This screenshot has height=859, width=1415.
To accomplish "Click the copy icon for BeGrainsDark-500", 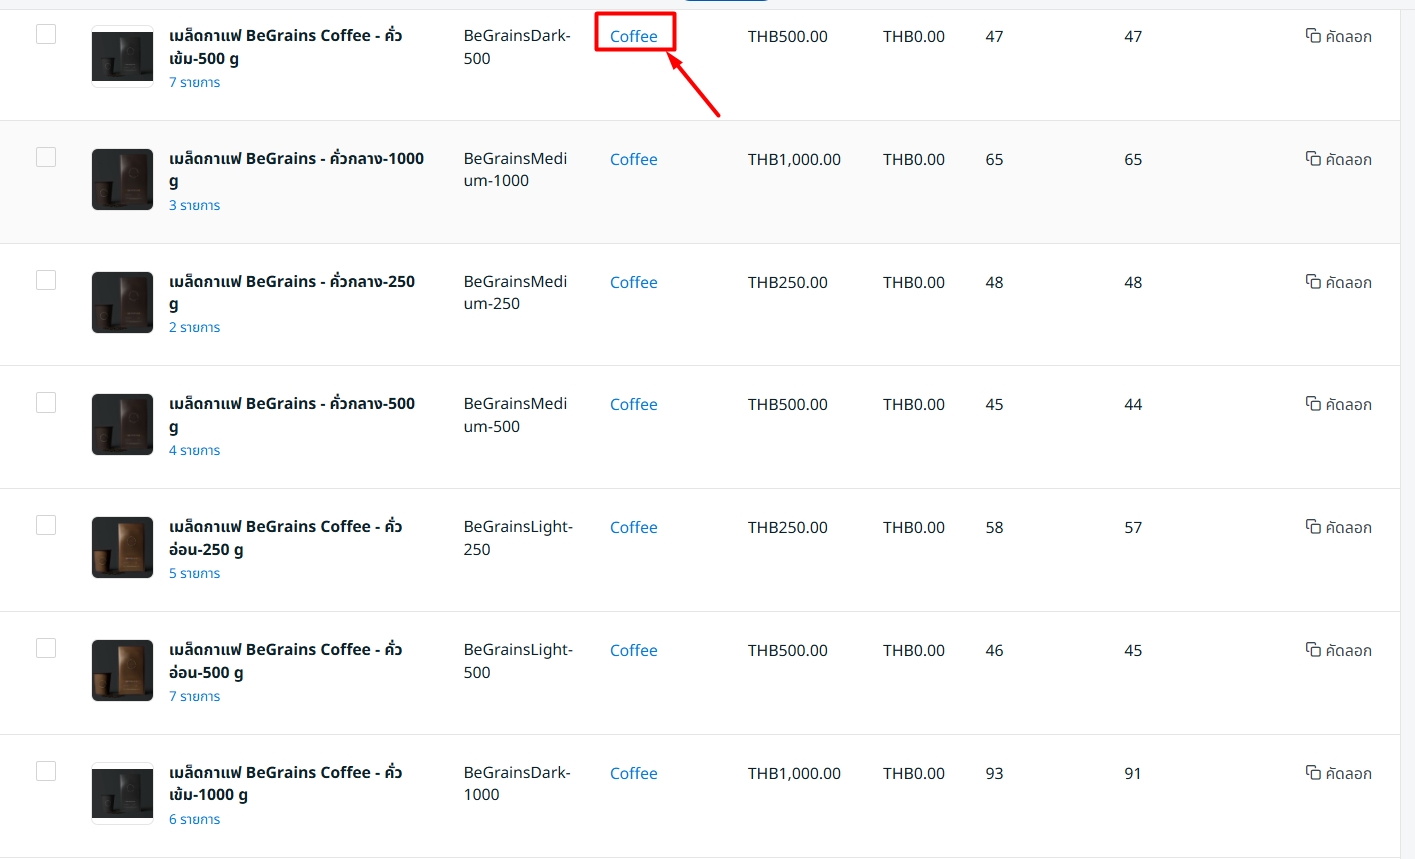I will [1313, 36].
